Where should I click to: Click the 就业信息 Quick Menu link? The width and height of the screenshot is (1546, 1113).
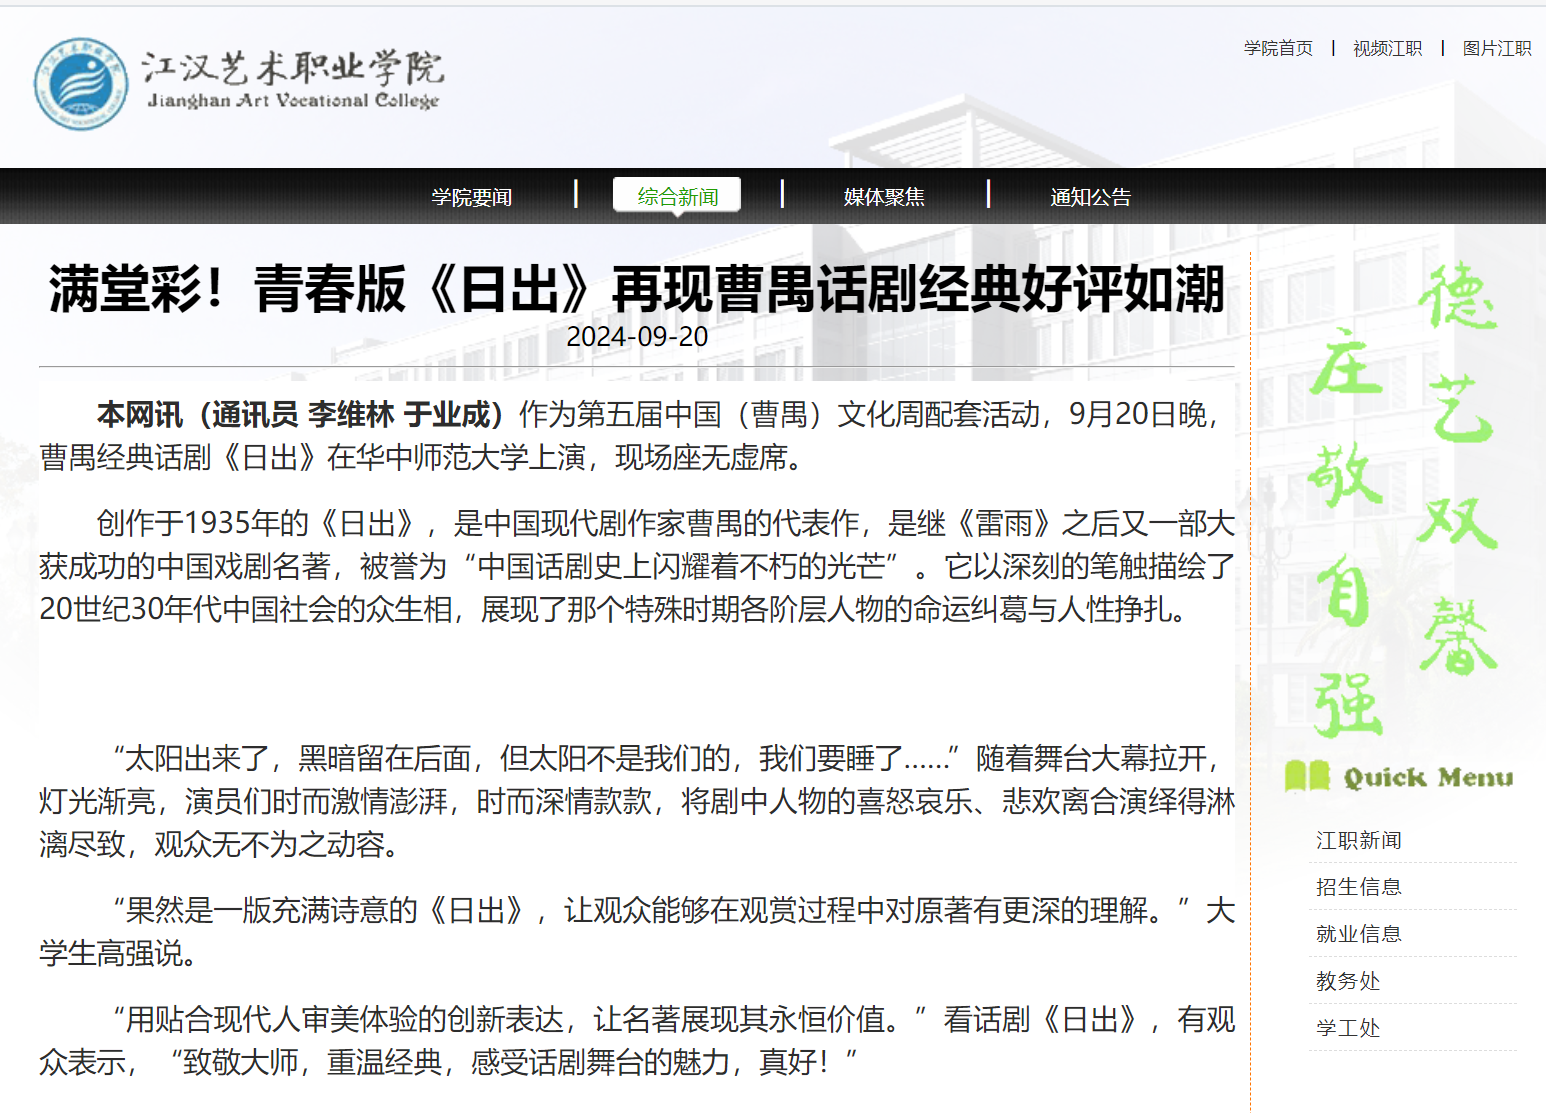click(x=1358, y=934)
